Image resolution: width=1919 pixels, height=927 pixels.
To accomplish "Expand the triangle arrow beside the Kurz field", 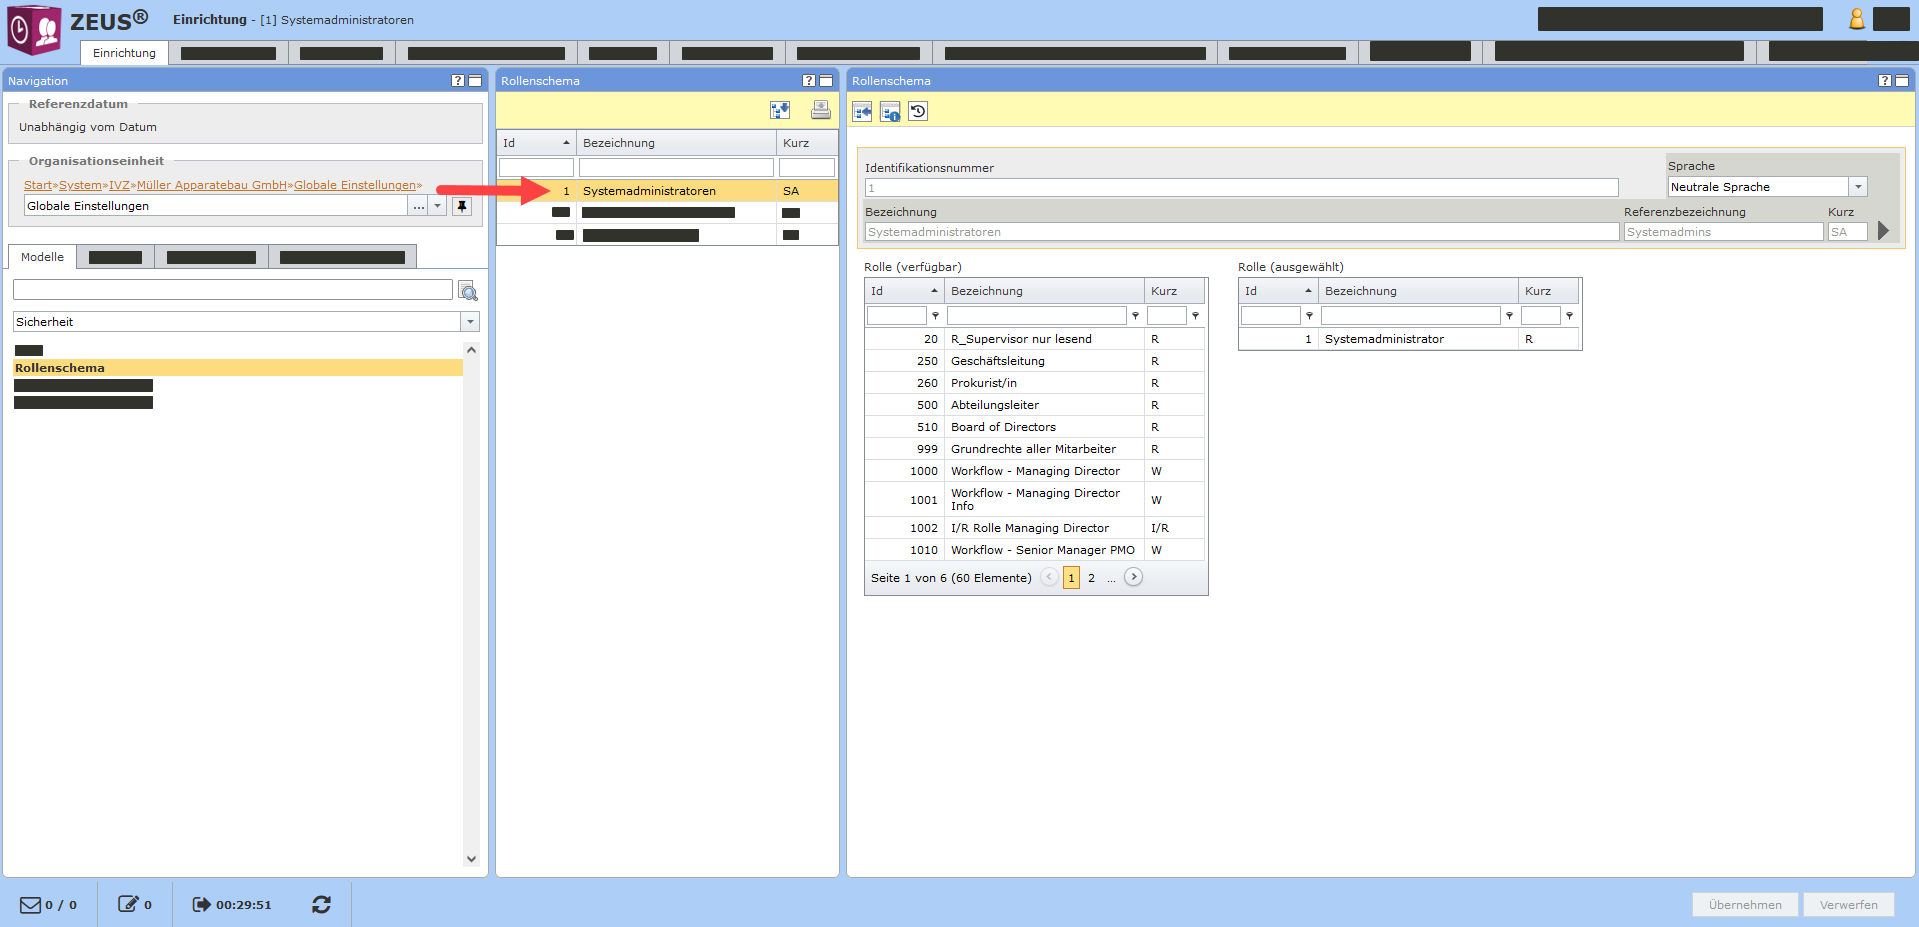I will 1883,231.
